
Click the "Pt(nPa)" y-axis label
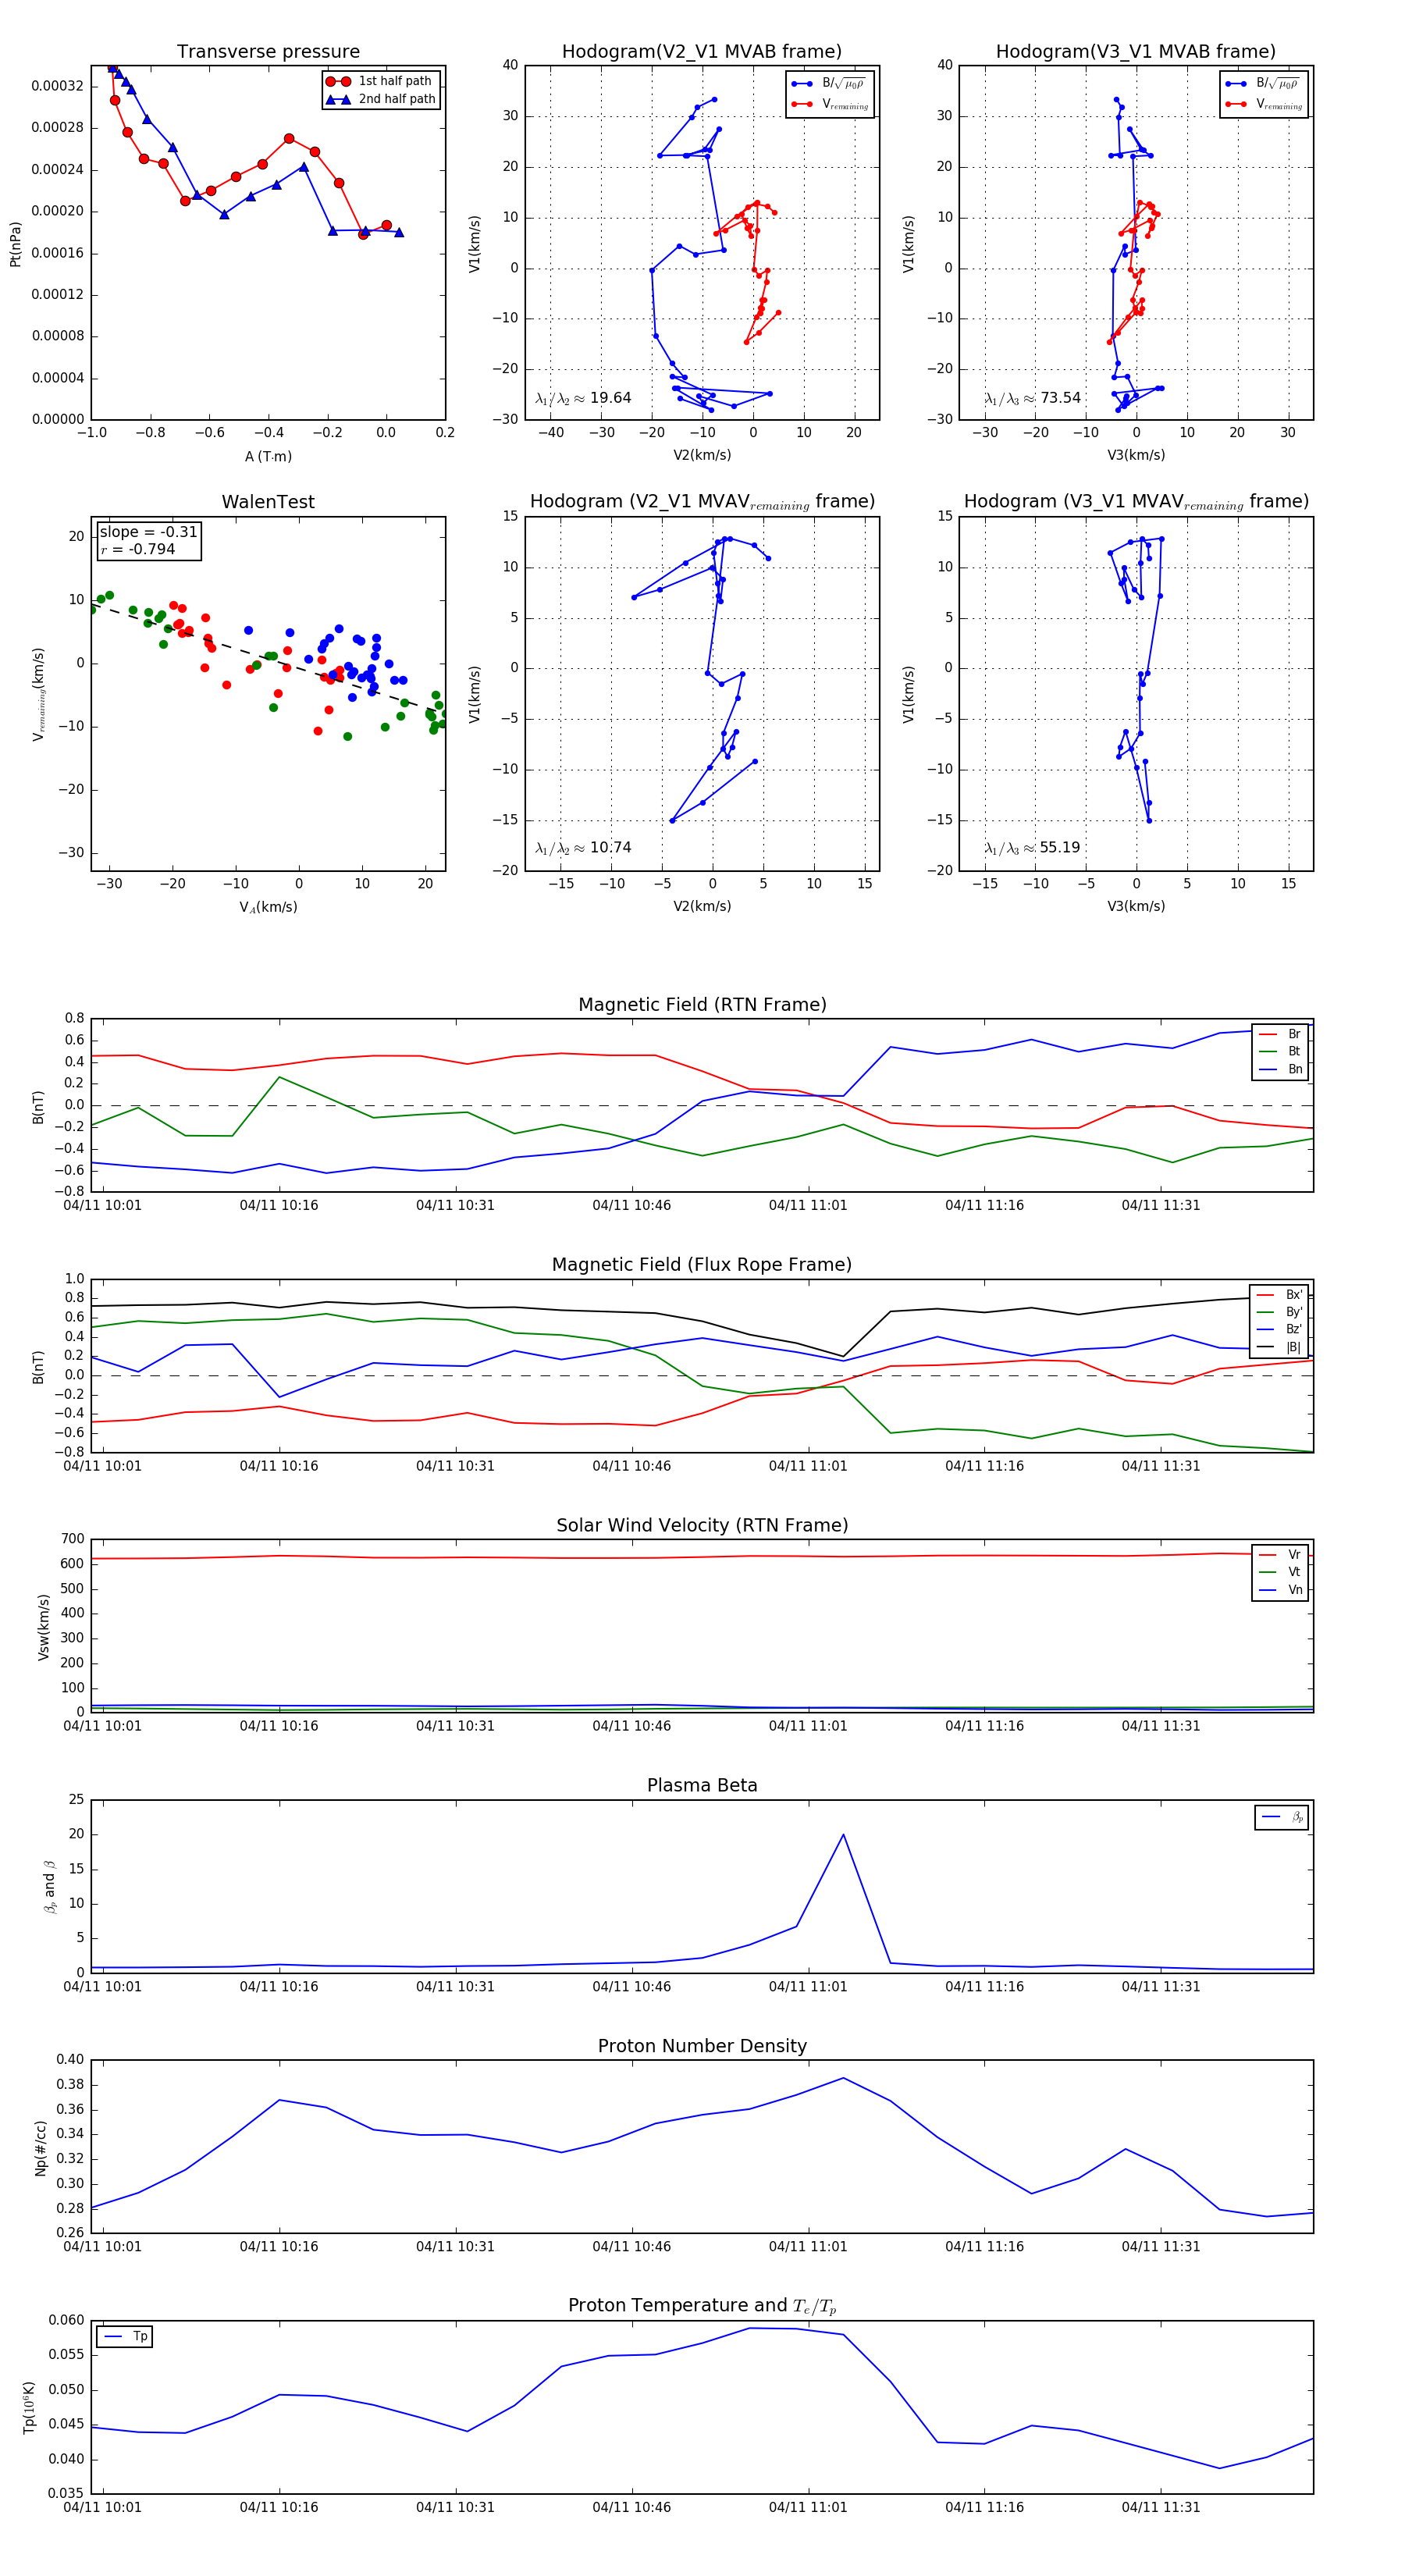click(x=15, y=244)
